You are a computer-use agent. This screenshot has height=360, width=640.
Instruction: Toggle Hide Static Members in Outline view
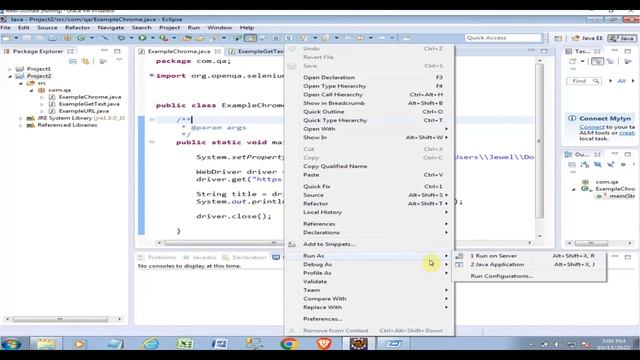point(610,164)
